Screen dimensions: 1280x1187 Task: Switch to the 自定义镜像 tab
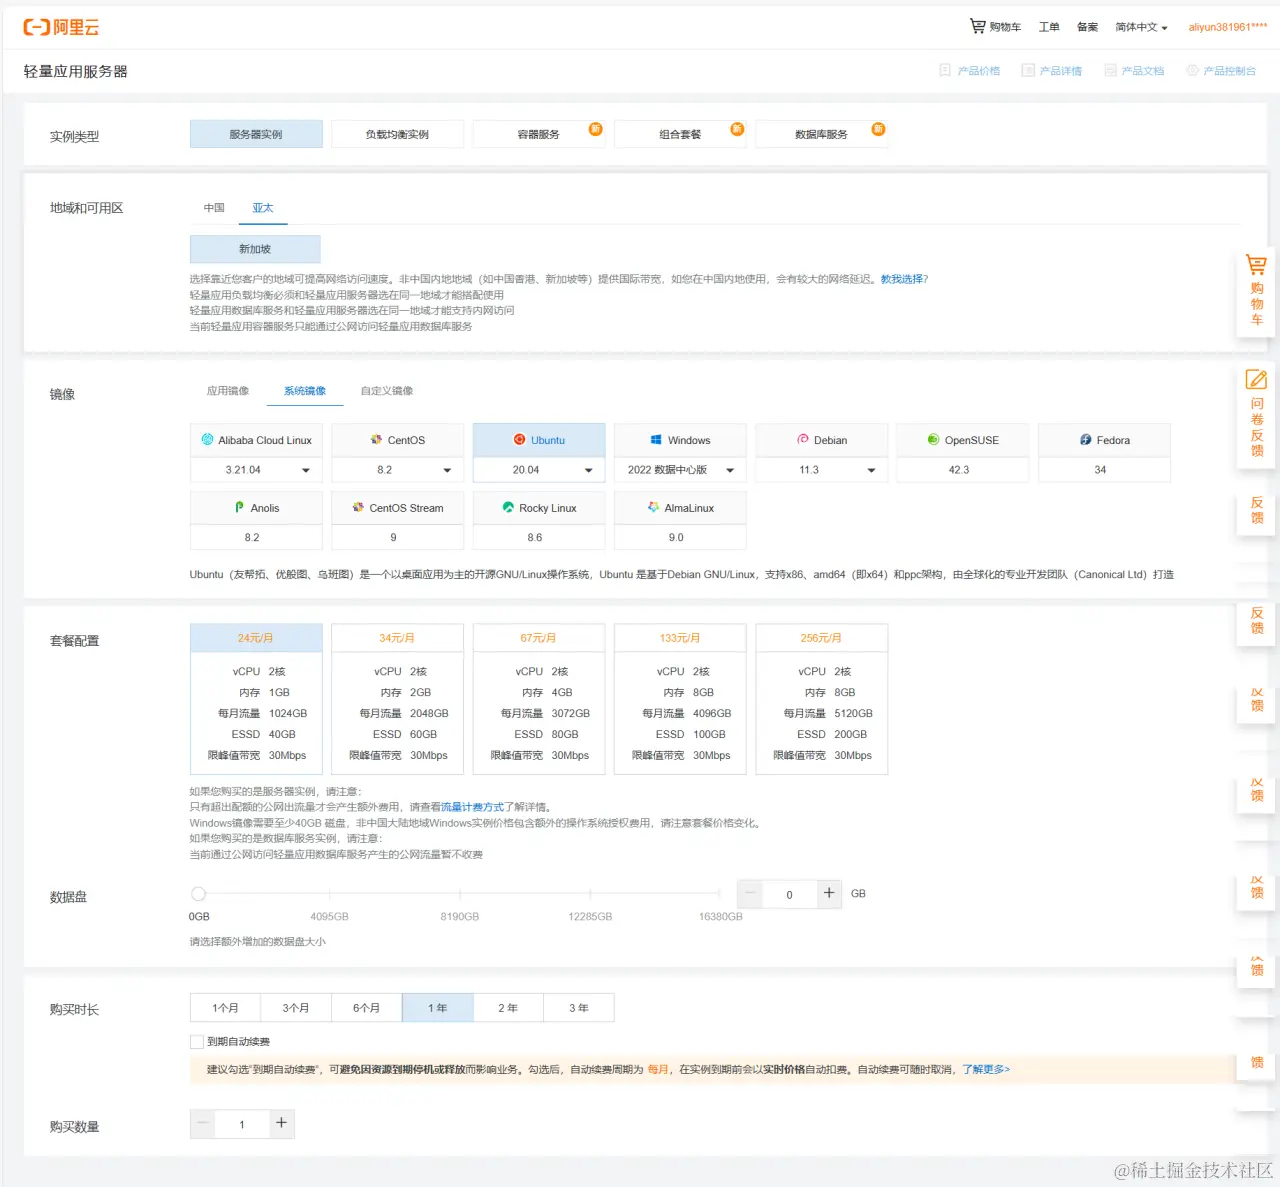[x=387, y=391]
